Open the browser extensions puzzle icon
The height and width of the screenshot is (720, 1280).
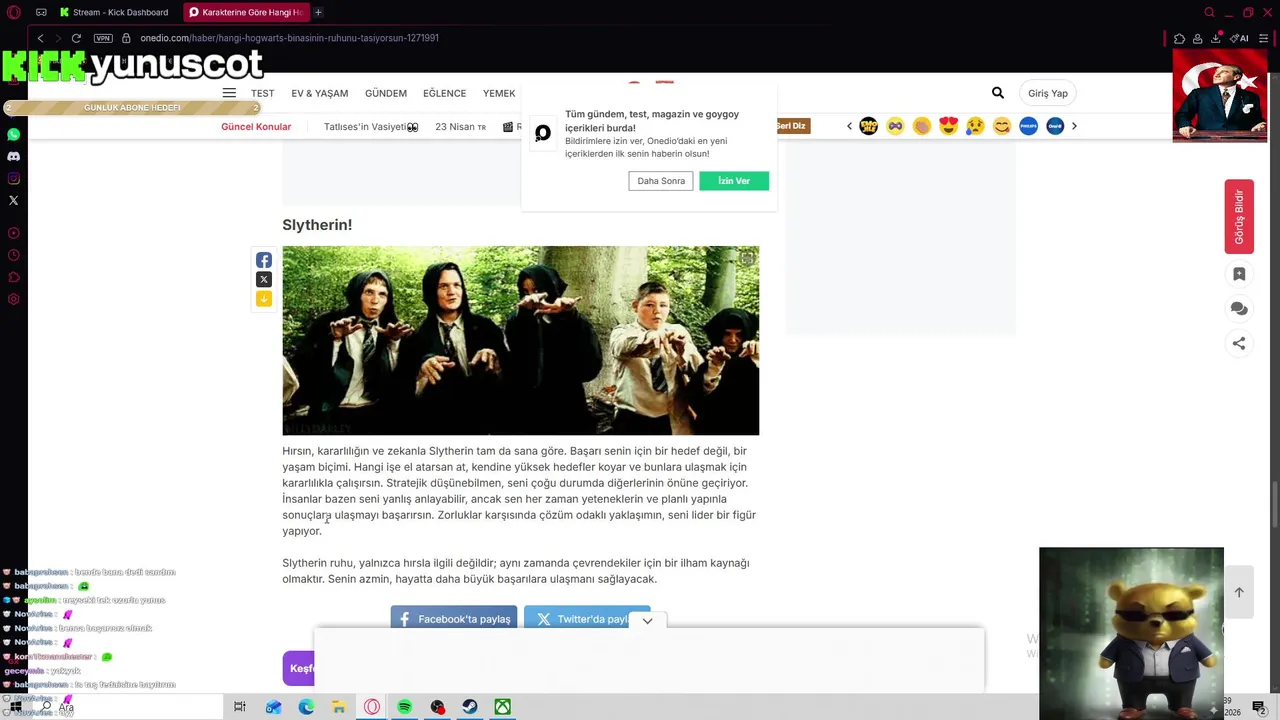[1179, 38]
